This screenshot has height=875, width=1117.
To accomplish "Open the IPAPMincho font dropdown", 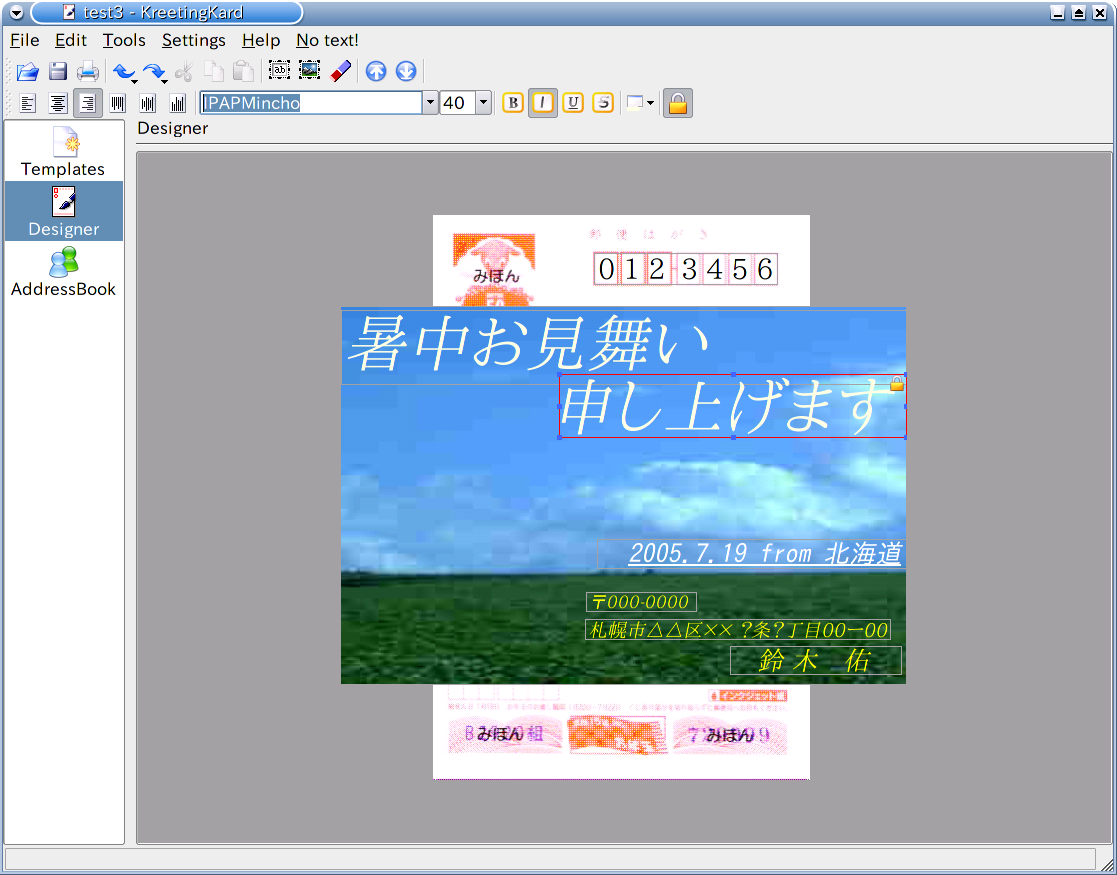I will pyautogui.click(x=430, y=103).
